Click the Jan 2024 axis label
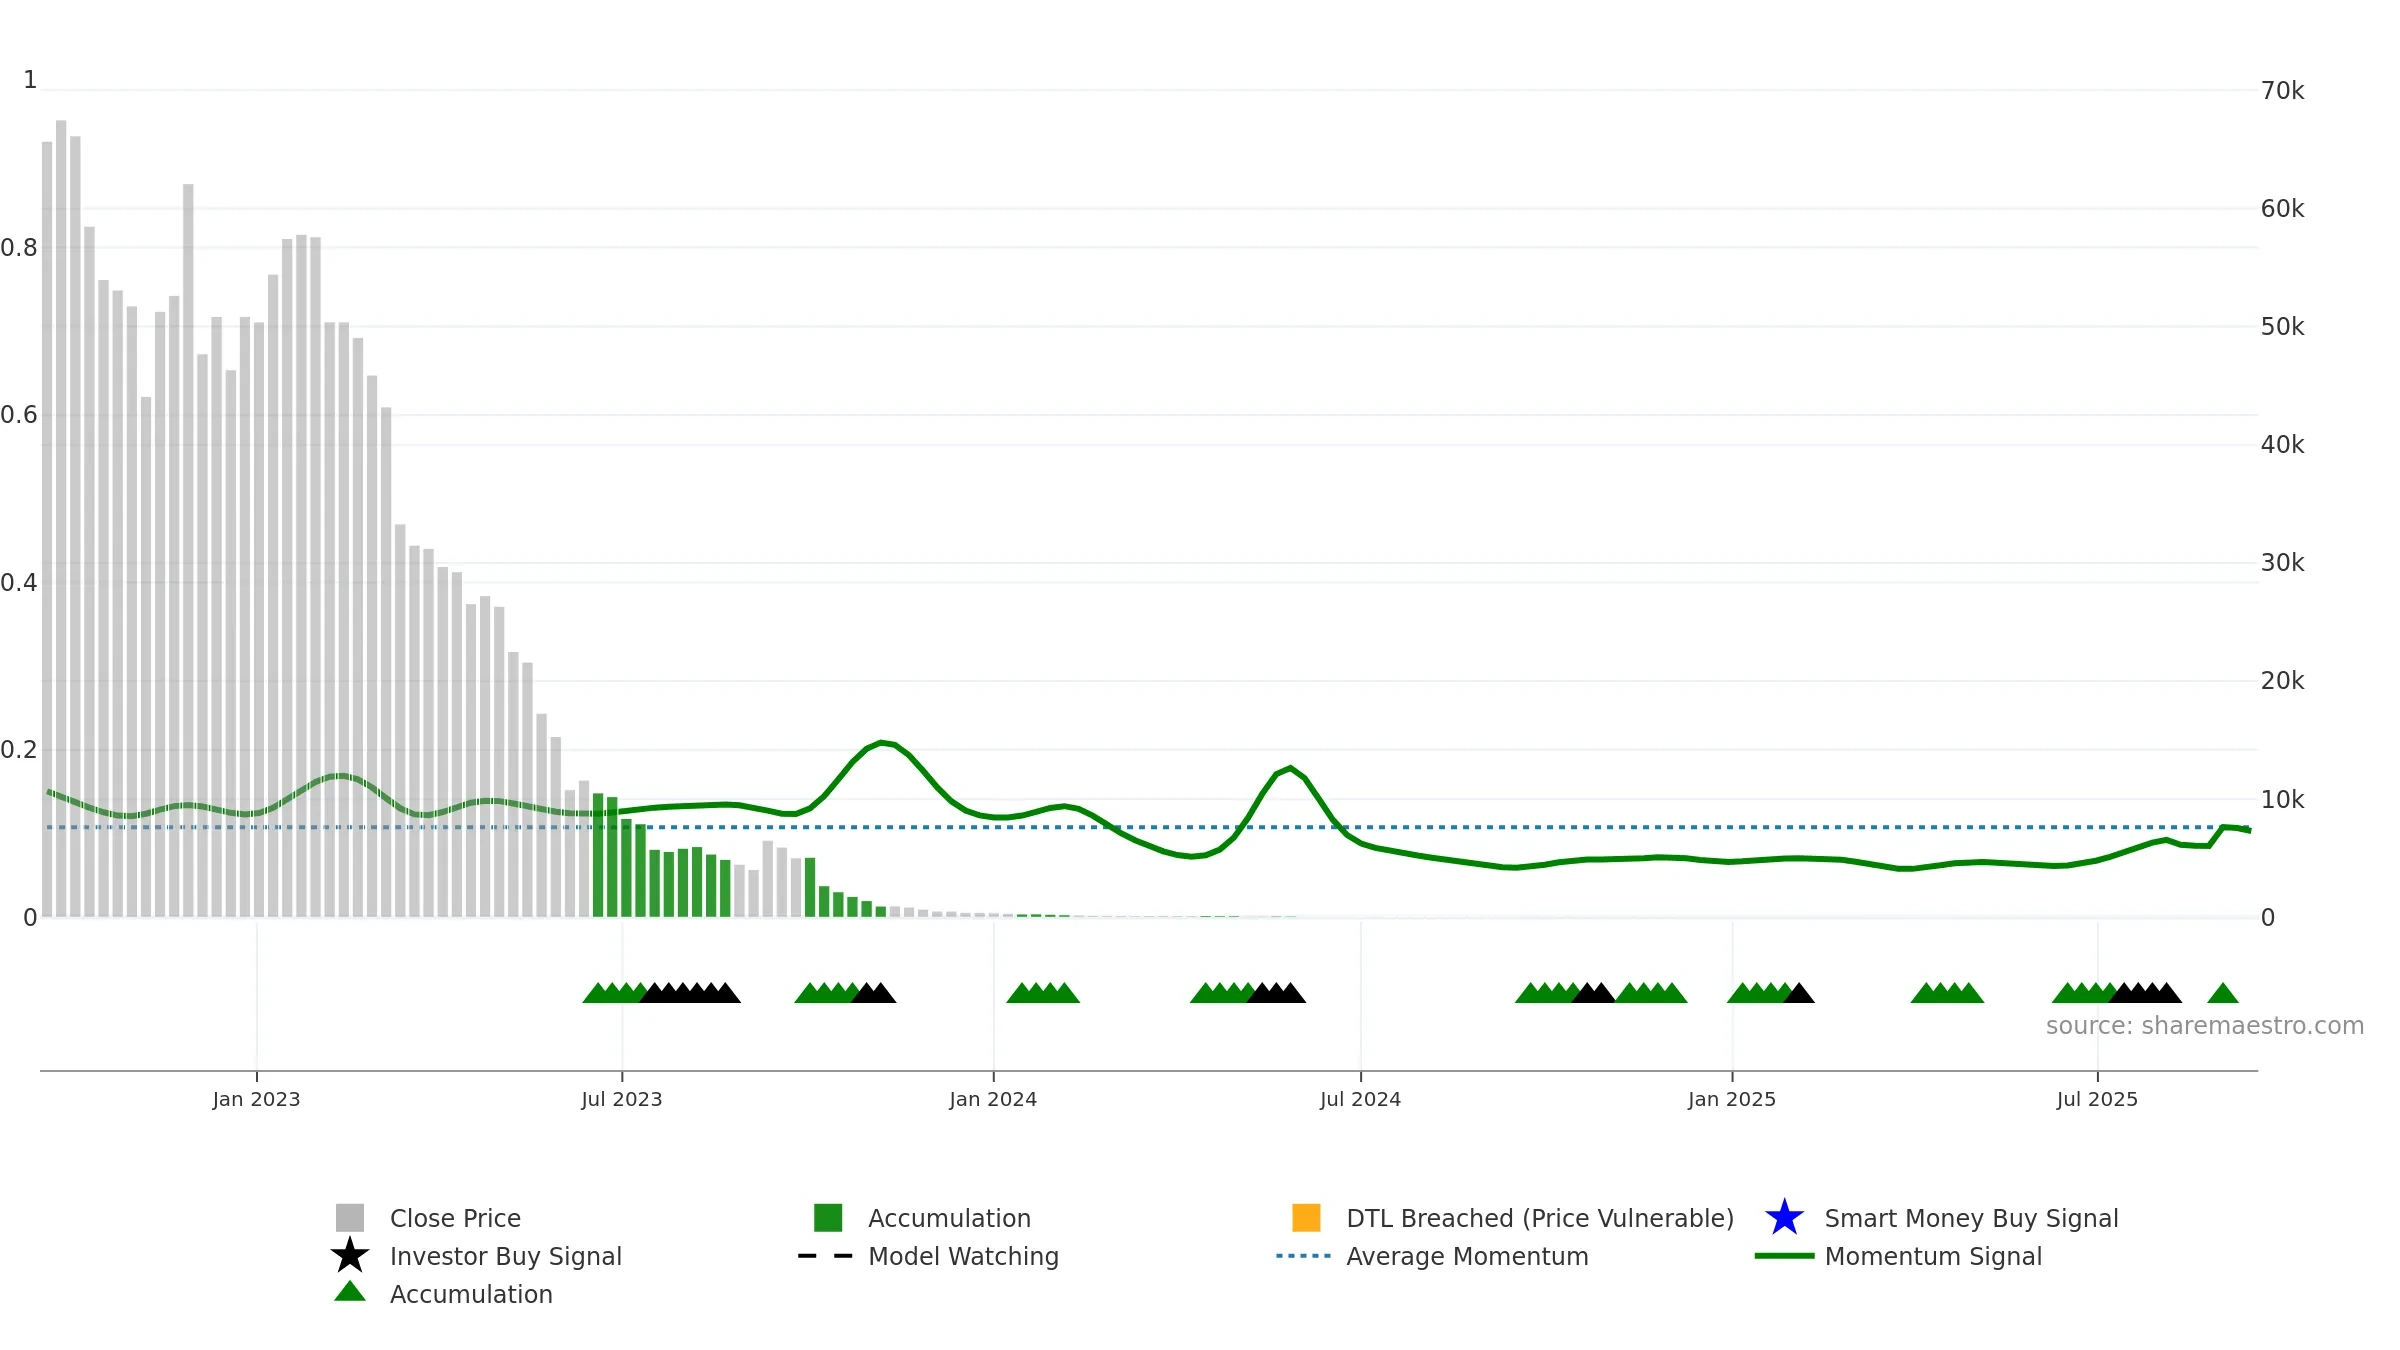The height and width of the screenshot is (1350, 2400). point(993,1099)
